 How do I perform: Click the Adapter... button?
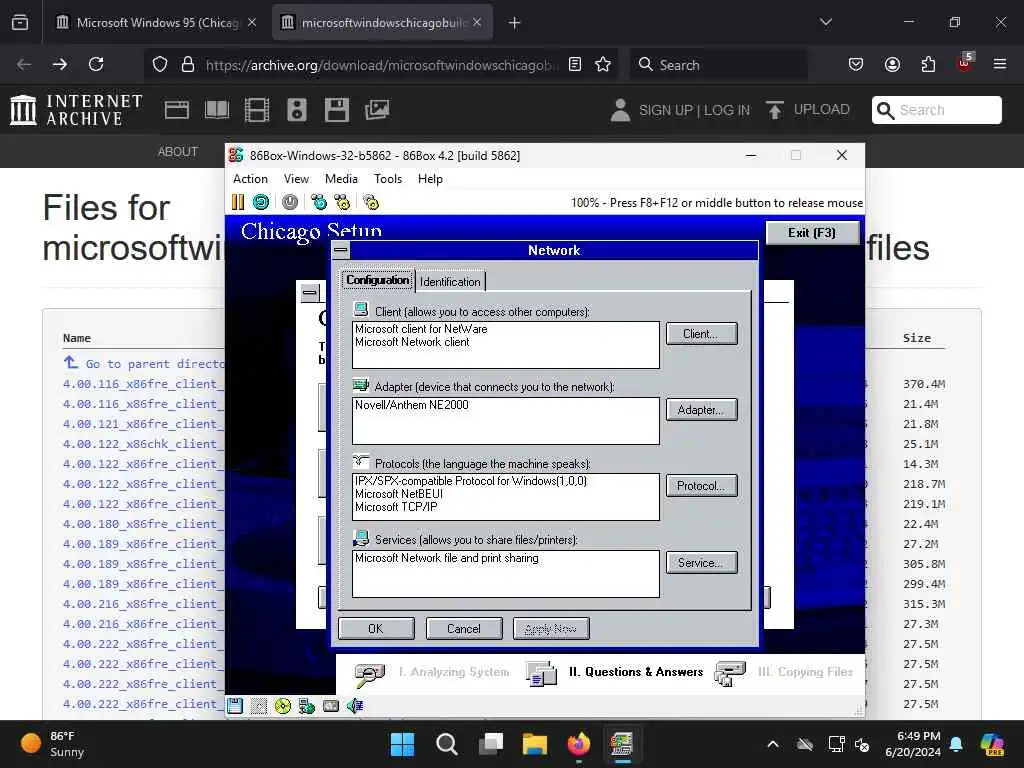(x=701, y=410)
